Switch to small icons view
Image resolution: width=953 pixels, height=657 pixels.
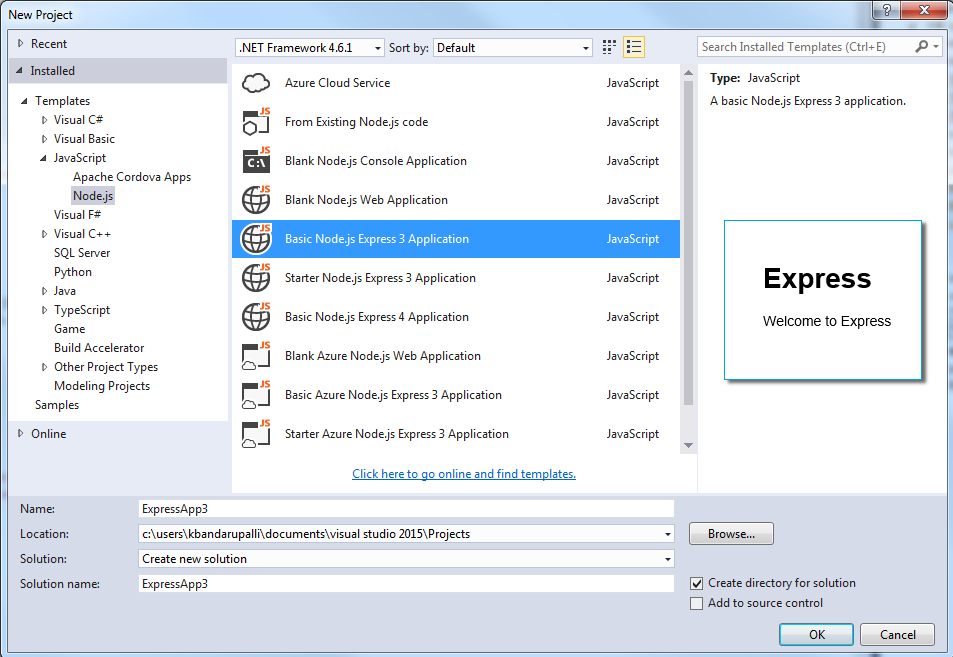click(609, 47)
